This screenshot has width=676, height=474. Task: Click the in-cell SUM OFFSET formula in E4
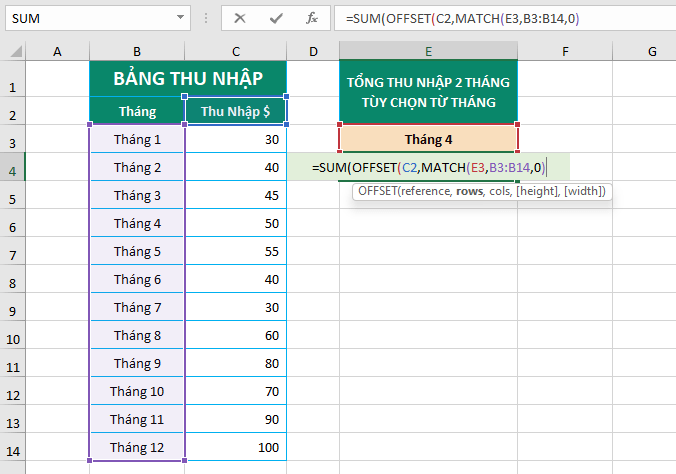point(429,167)
